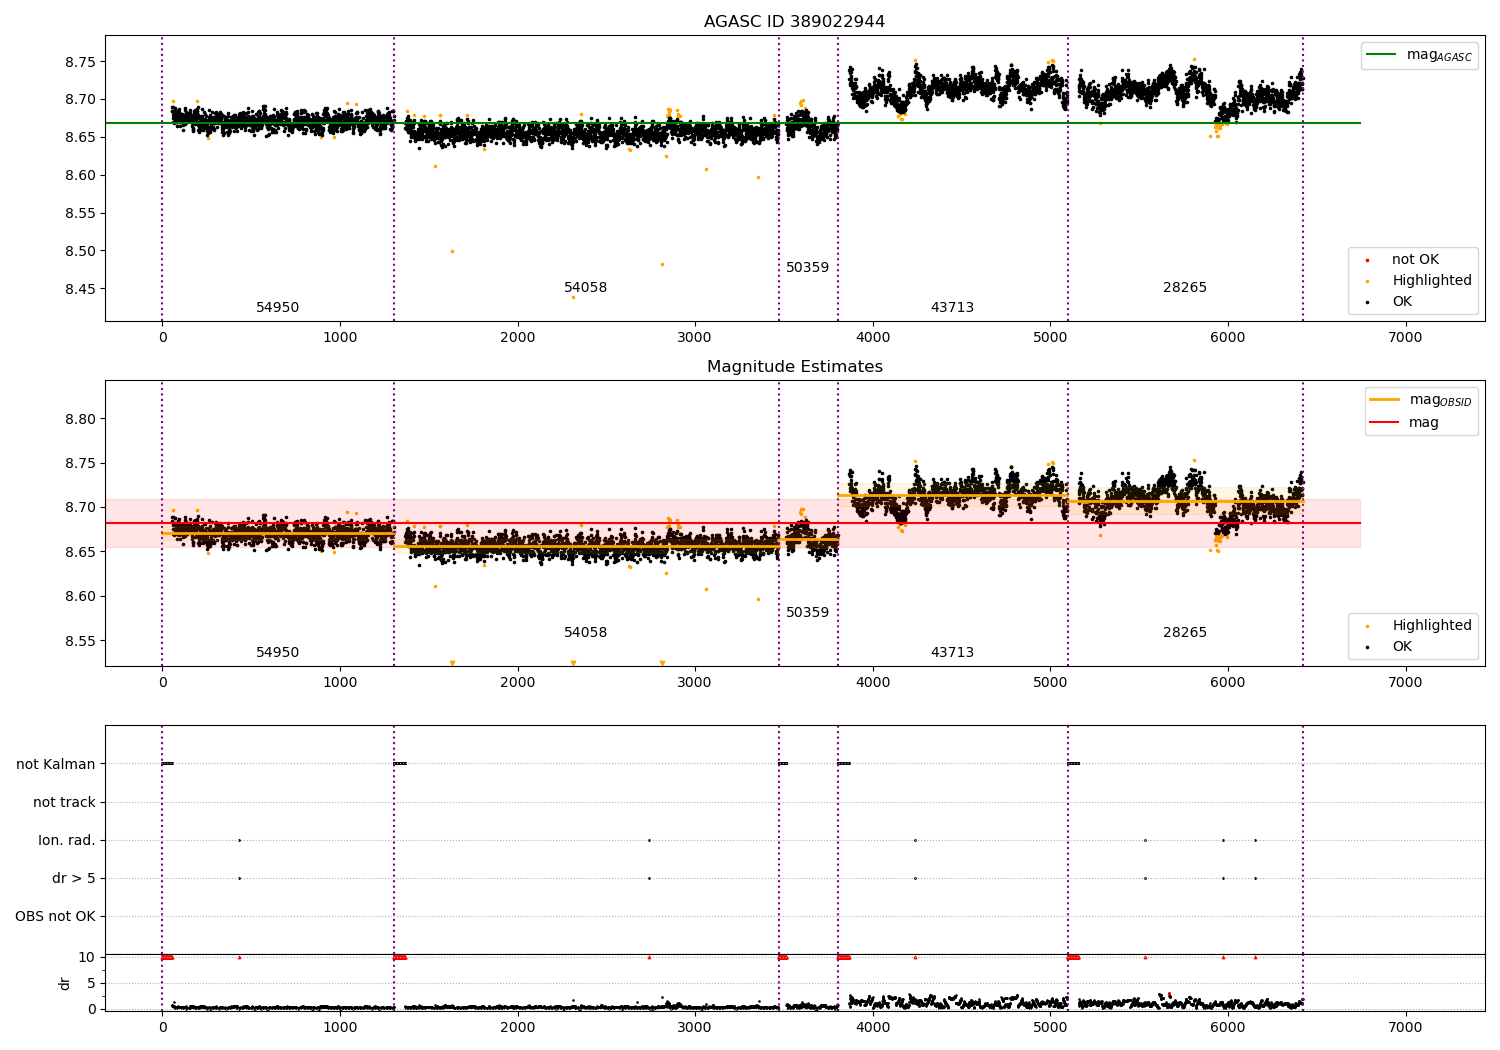Click y-tick 8.60 on the AGASC ID plot
Image resolution: width=1500 pixels, height=1050 pixels.
pos(80,176)
